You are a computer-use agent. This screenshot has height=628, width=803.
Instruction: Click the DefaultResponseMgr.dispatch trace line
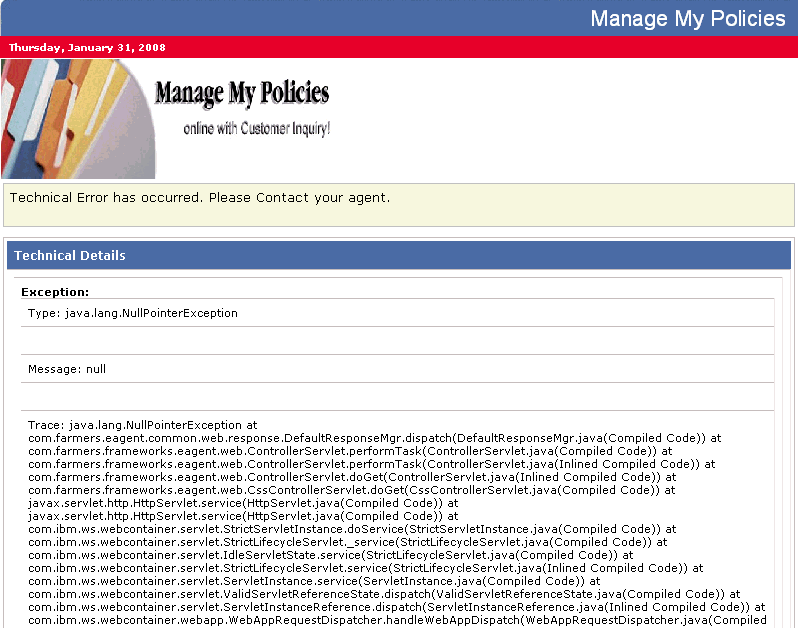[374, 438]
